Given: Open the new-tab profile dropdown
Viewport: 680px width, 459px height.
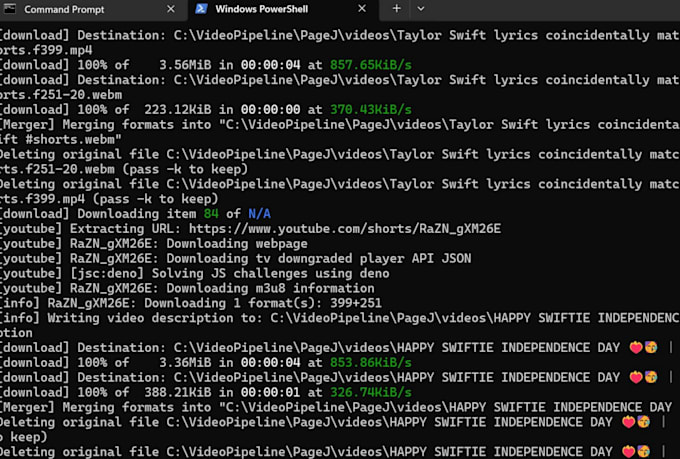Looking at the screenshot, I should click(421, 8).
